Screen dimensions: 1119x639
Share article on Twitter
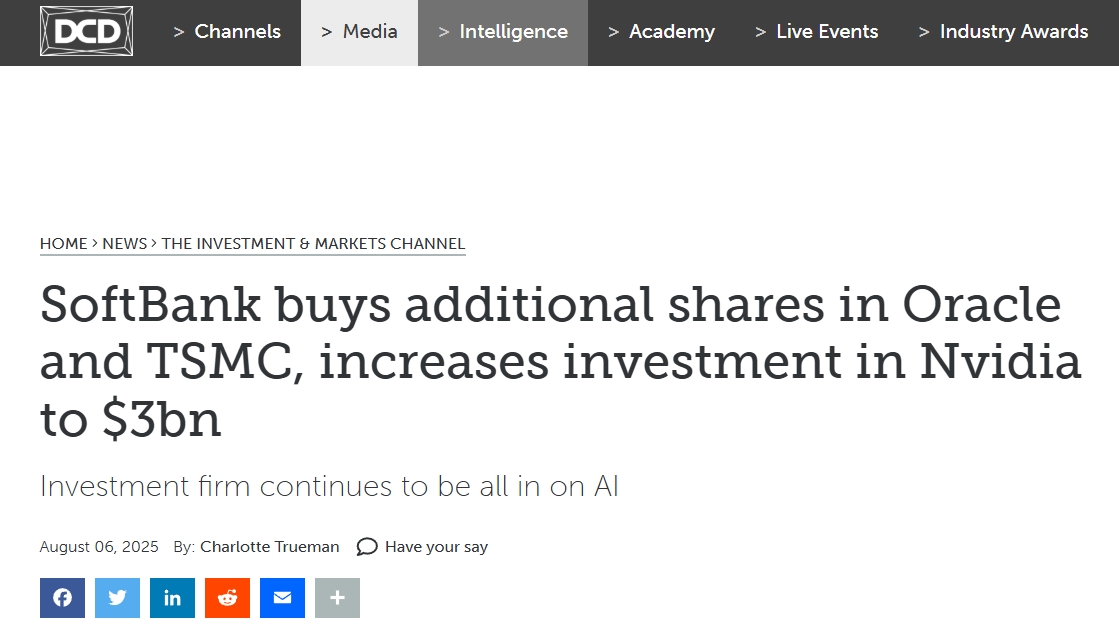click(117, 598)
